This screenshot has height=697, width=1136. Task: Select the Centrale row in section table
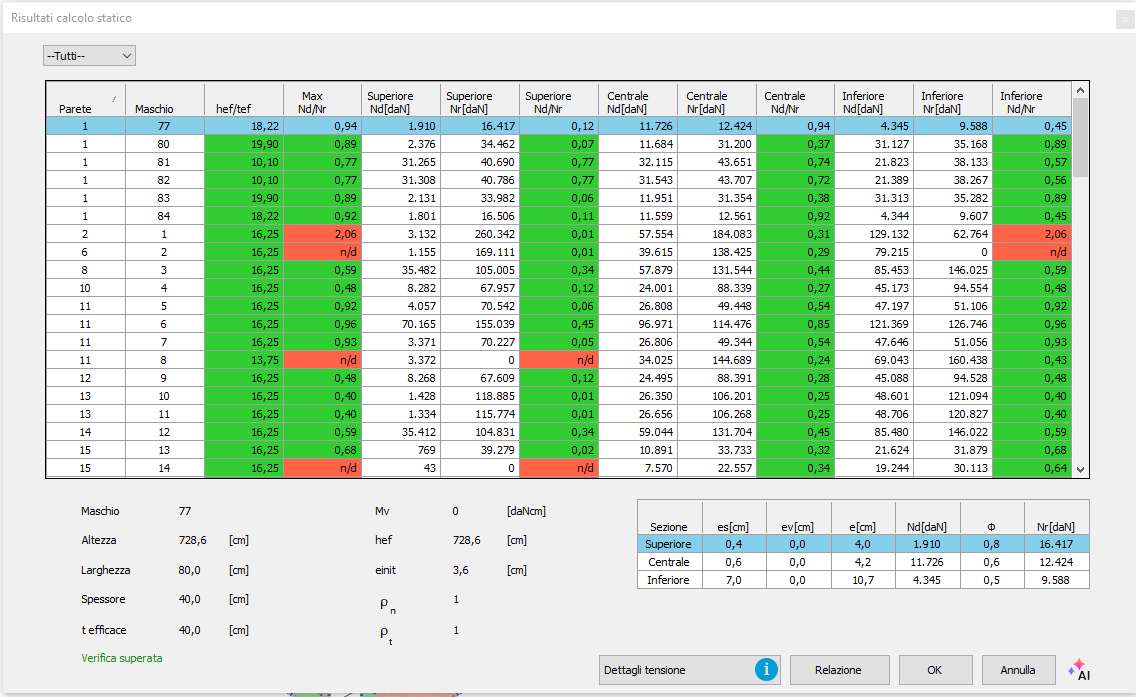coord(669,562)
